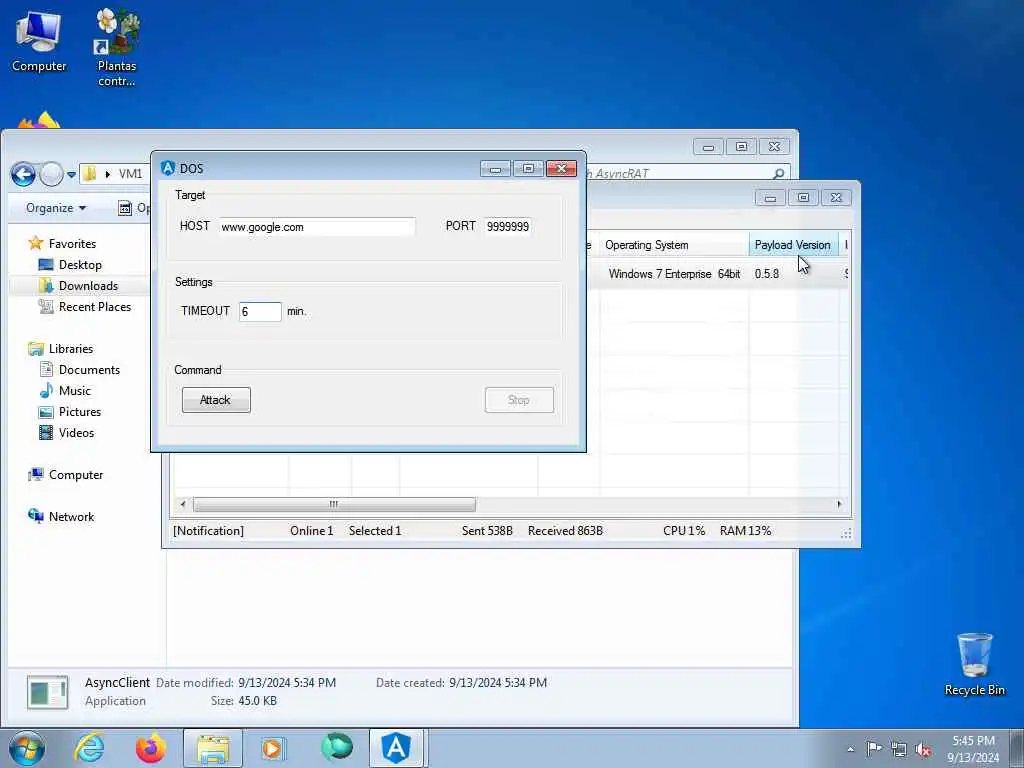Open the Videos library

(76, 432)
